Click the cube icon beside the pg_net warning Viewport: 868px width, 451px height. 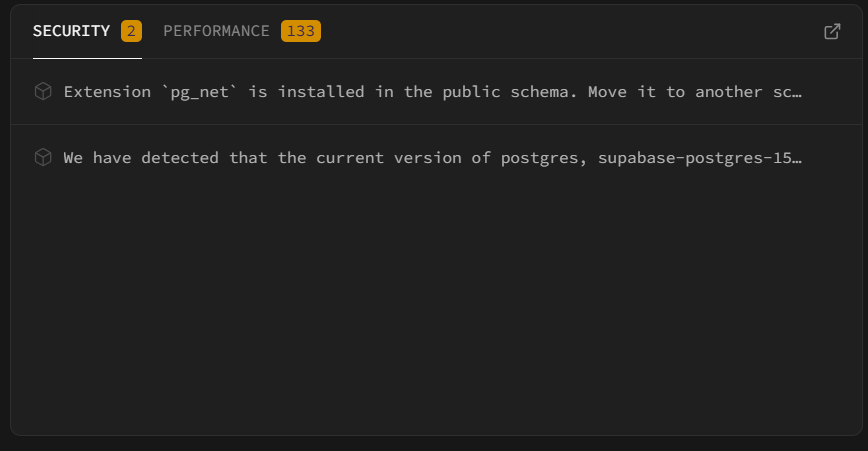click(x=43, y=91)
